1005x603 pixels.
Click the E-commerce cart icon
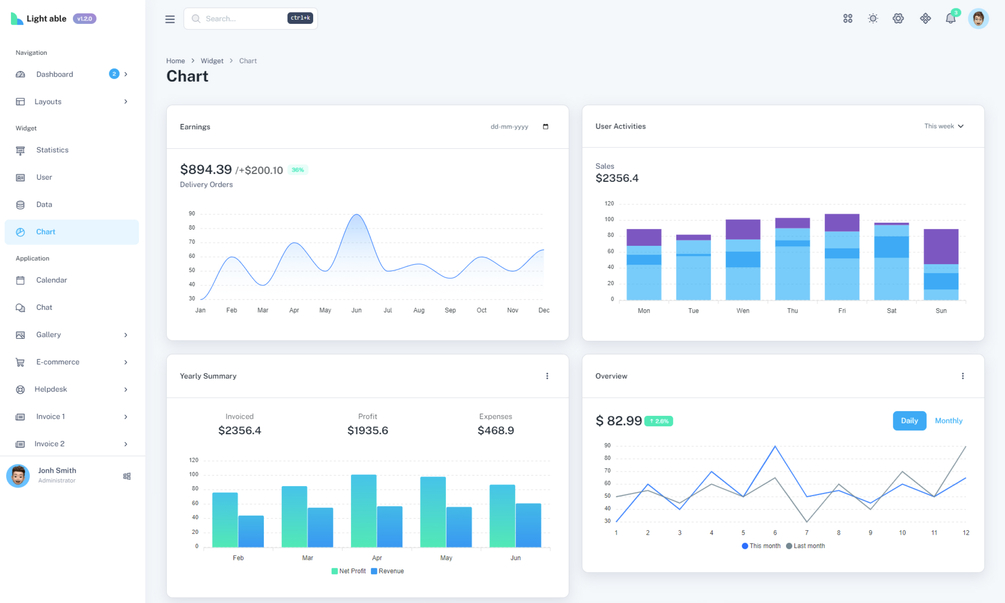point(21,362)
